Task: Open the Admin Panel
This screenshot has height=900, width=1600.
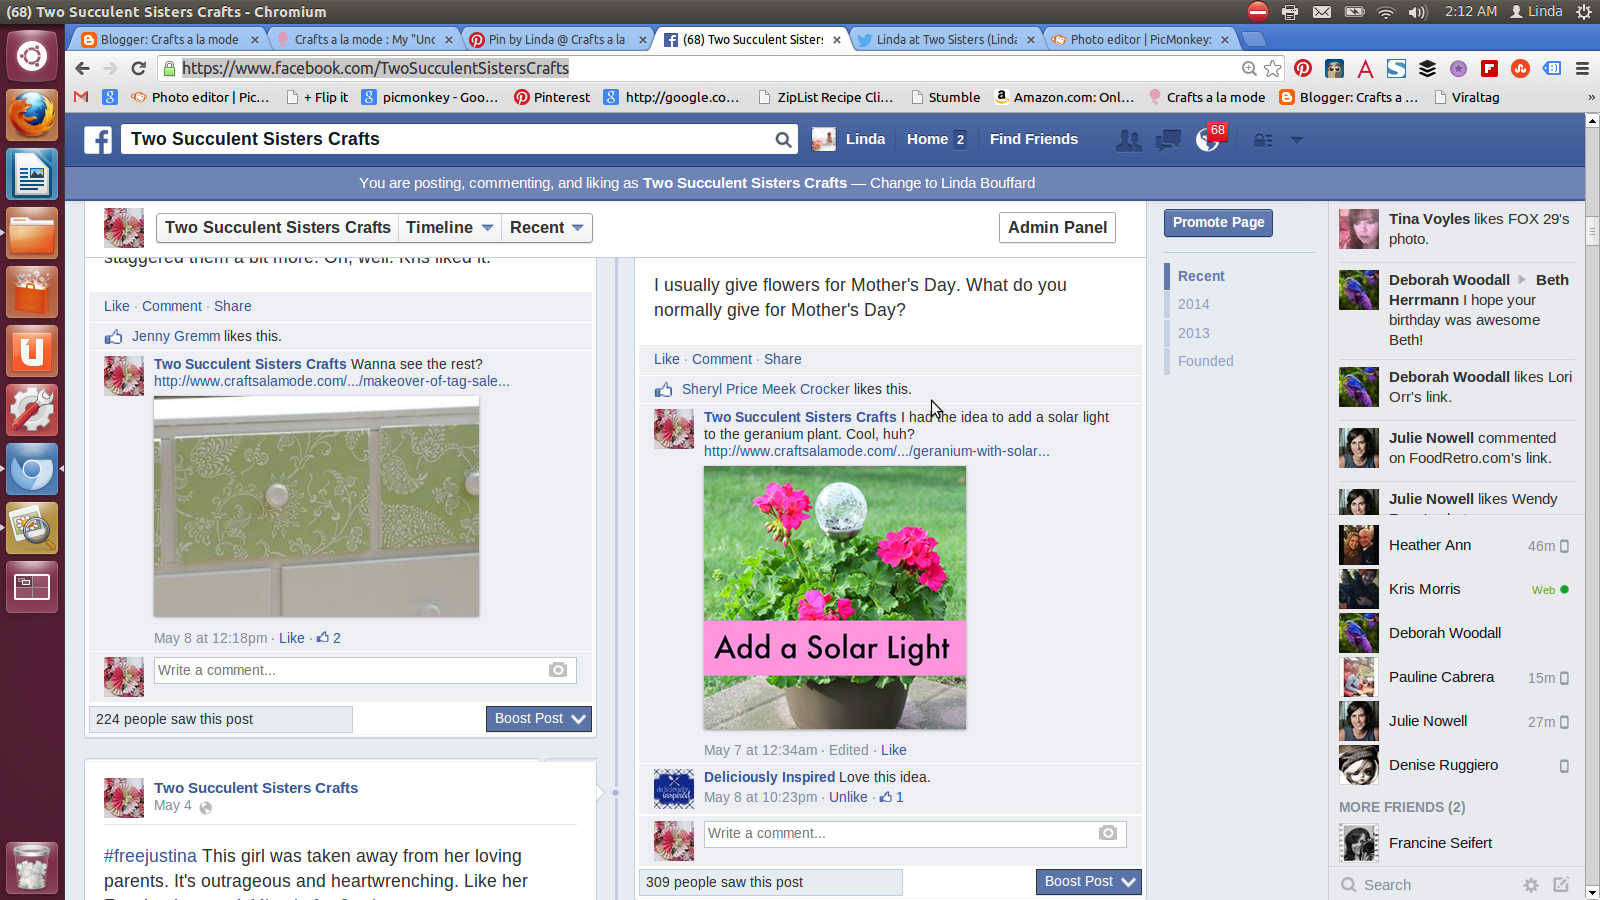Action: point(1057,227)
